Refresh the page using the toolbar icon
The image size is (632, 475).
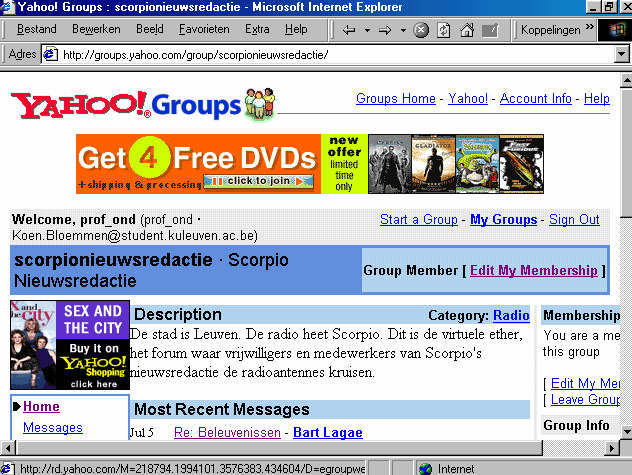[x=444, y=30]
